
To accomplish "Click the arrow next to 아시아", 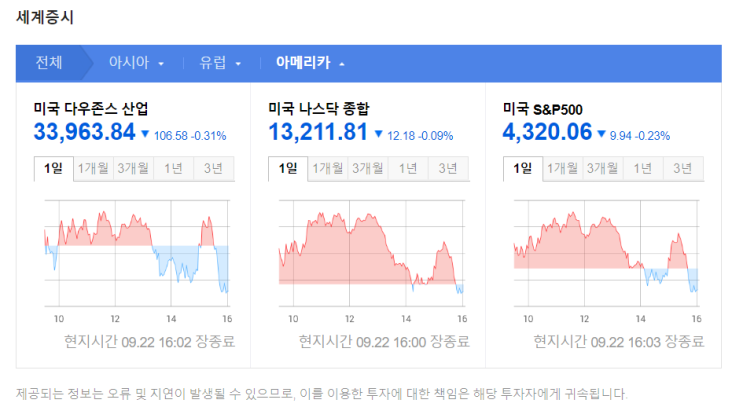I will click(161, 64).
